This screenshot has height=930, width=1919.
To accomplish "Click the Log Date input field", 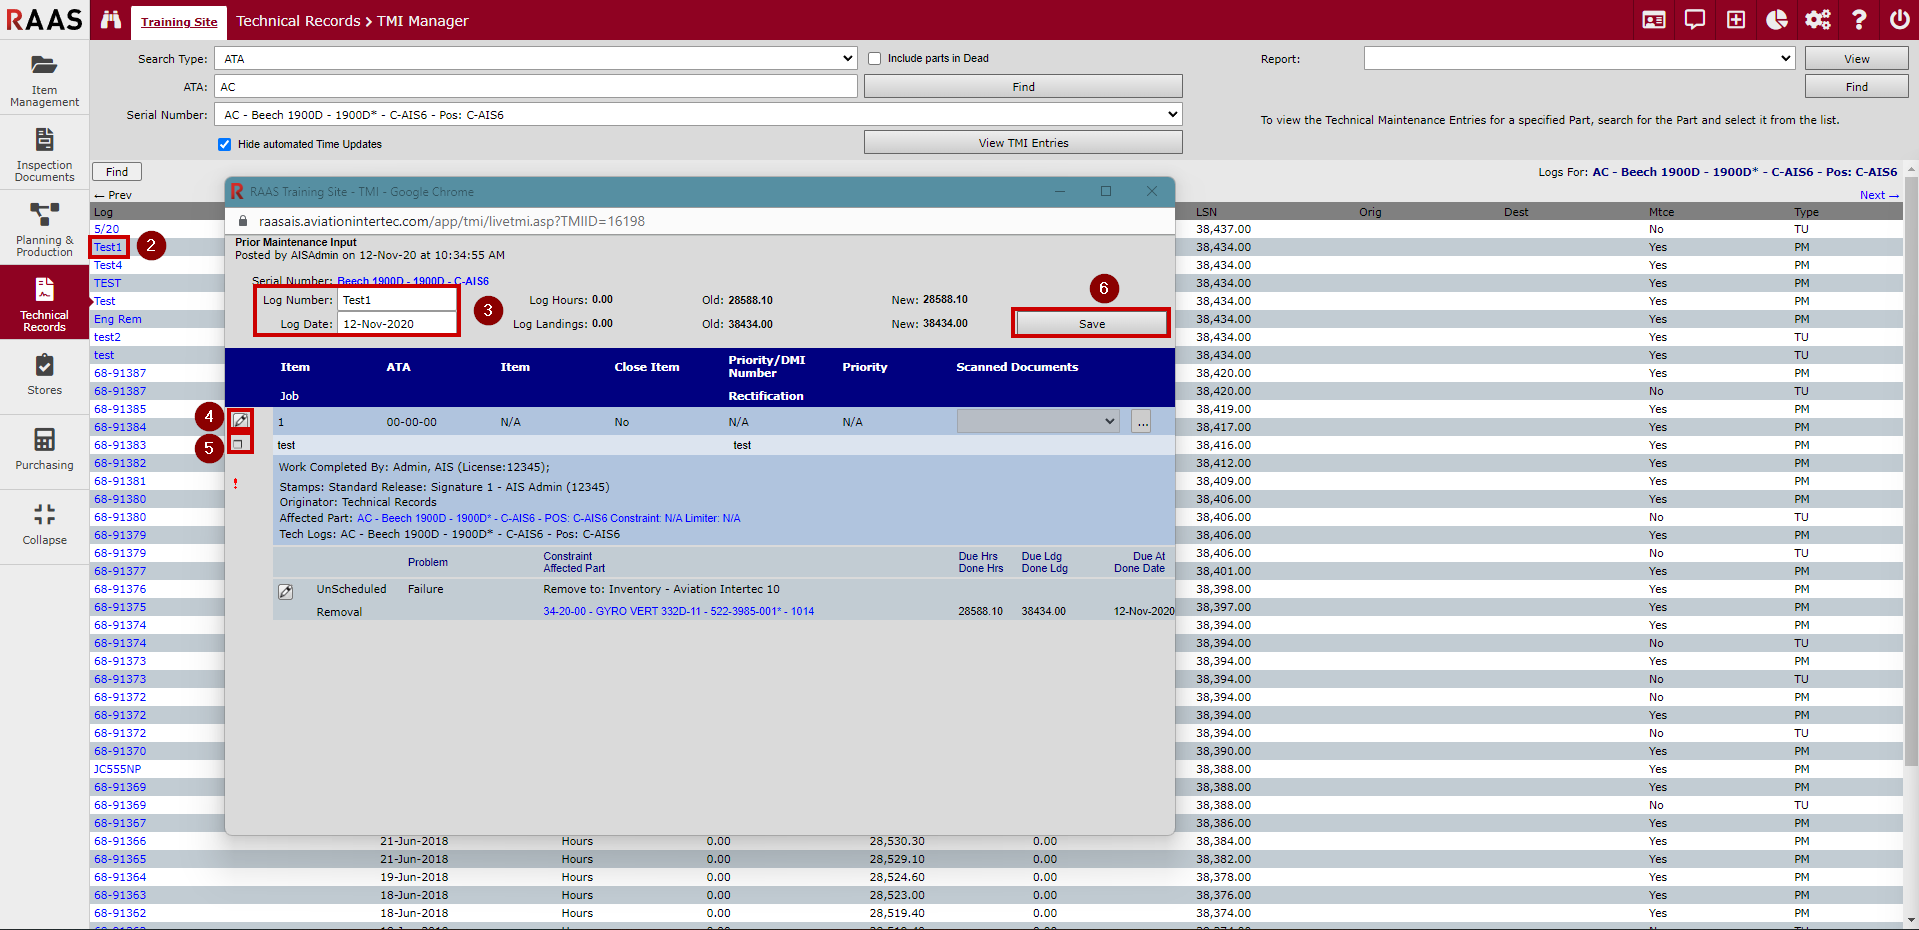I will 397,323.
